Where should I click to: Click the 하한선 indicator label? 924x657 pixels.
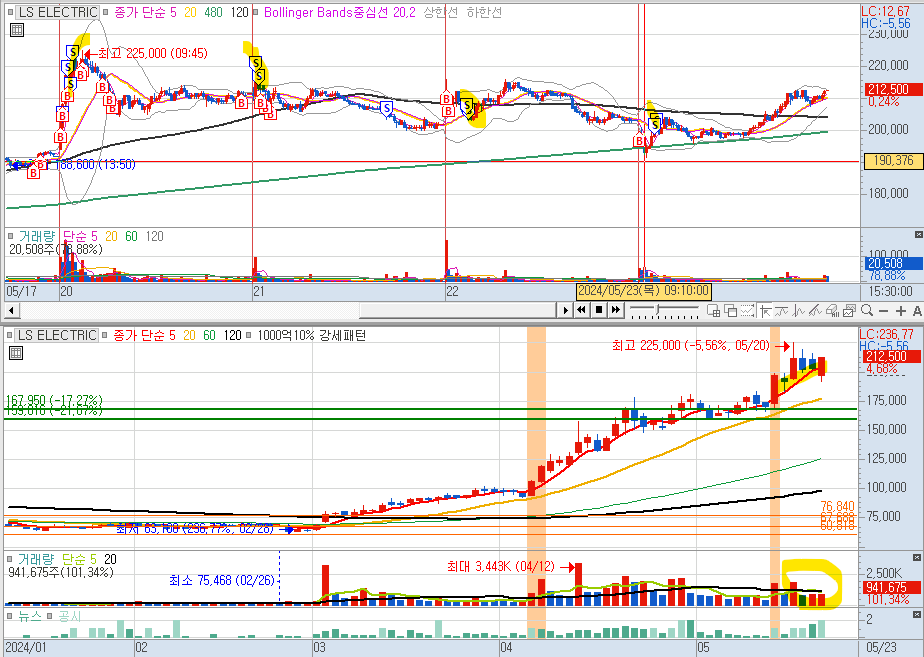(484, 12)
